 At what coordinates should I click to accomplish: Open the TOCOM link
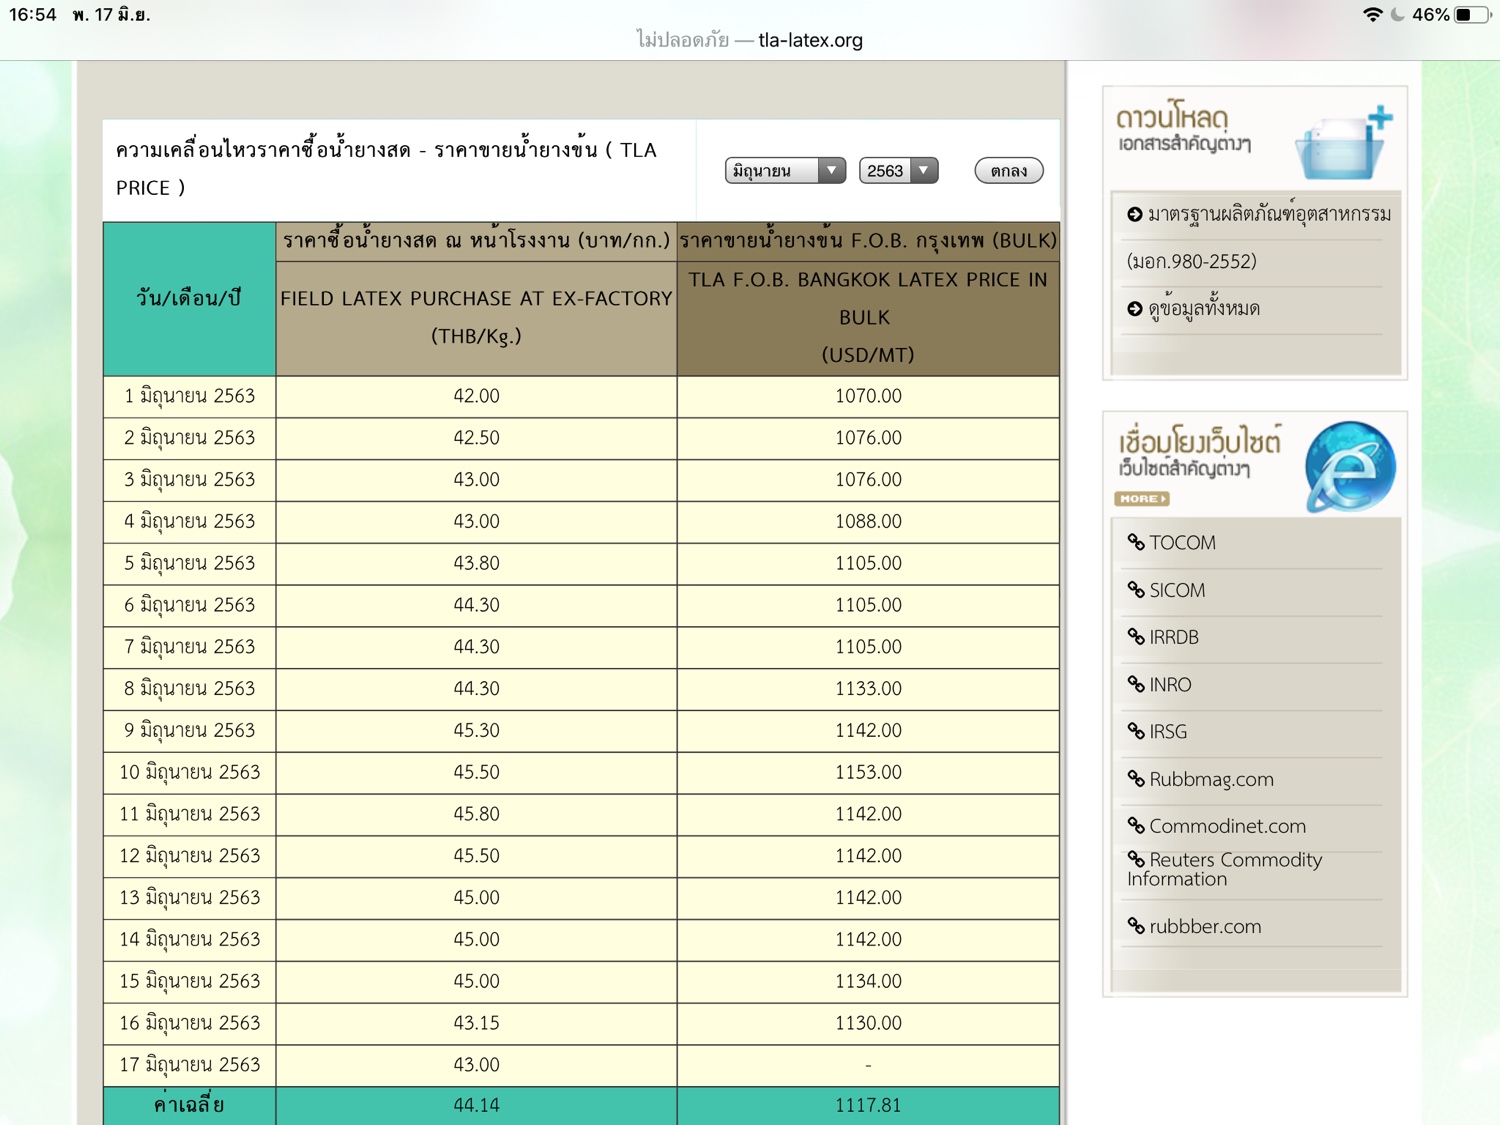point(1182,543)
